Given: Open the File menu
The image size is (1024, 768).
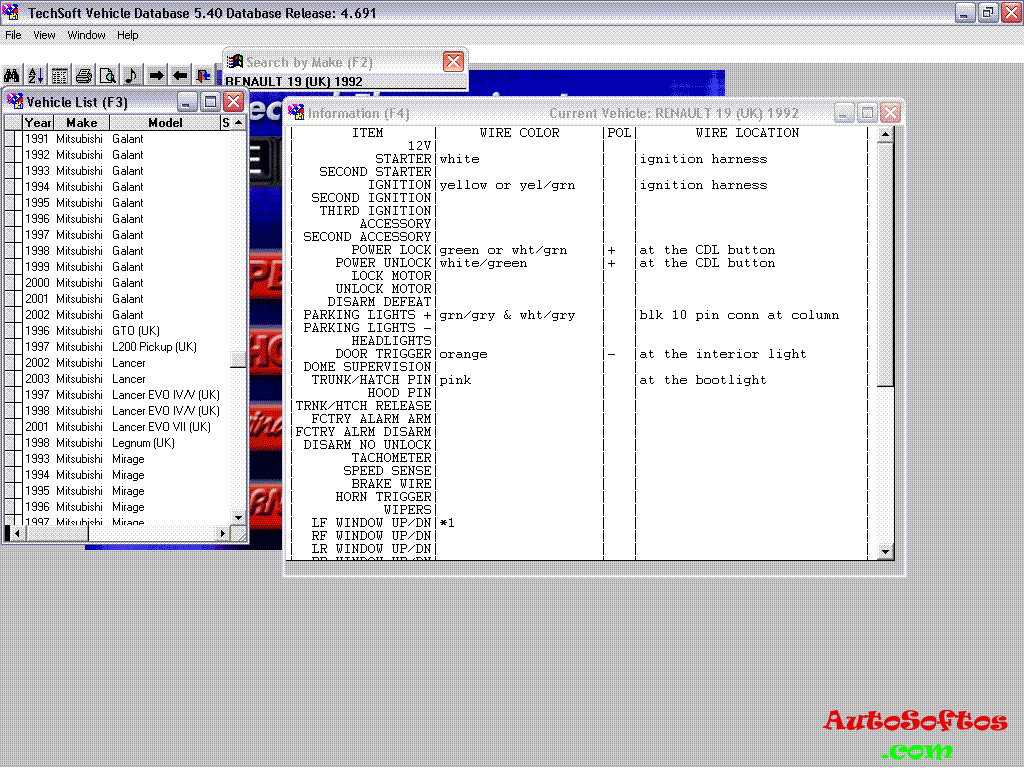Looking at the screenshot, I should [13, 35].
